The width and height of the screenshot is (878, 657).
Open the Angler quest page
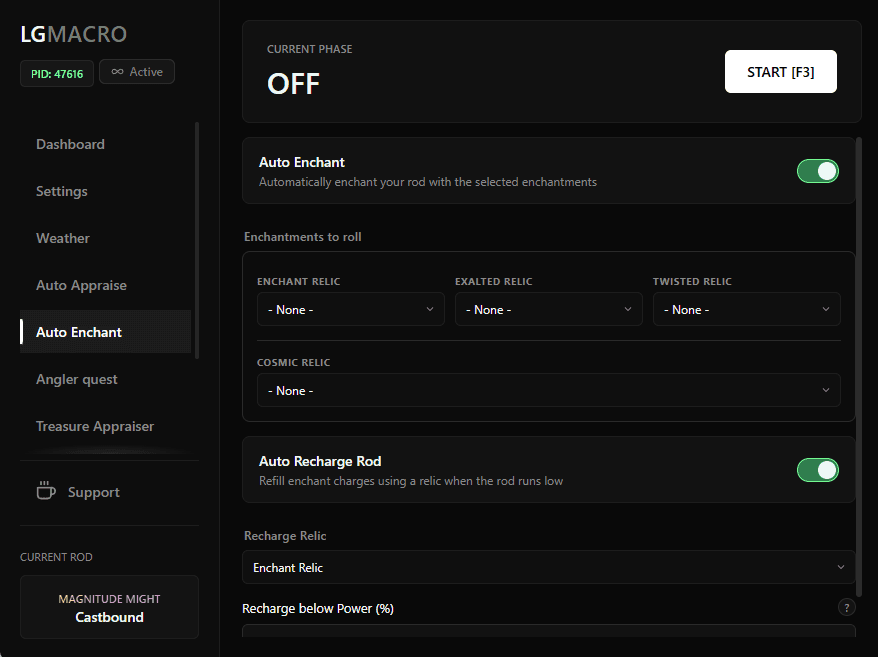[105, 379]
